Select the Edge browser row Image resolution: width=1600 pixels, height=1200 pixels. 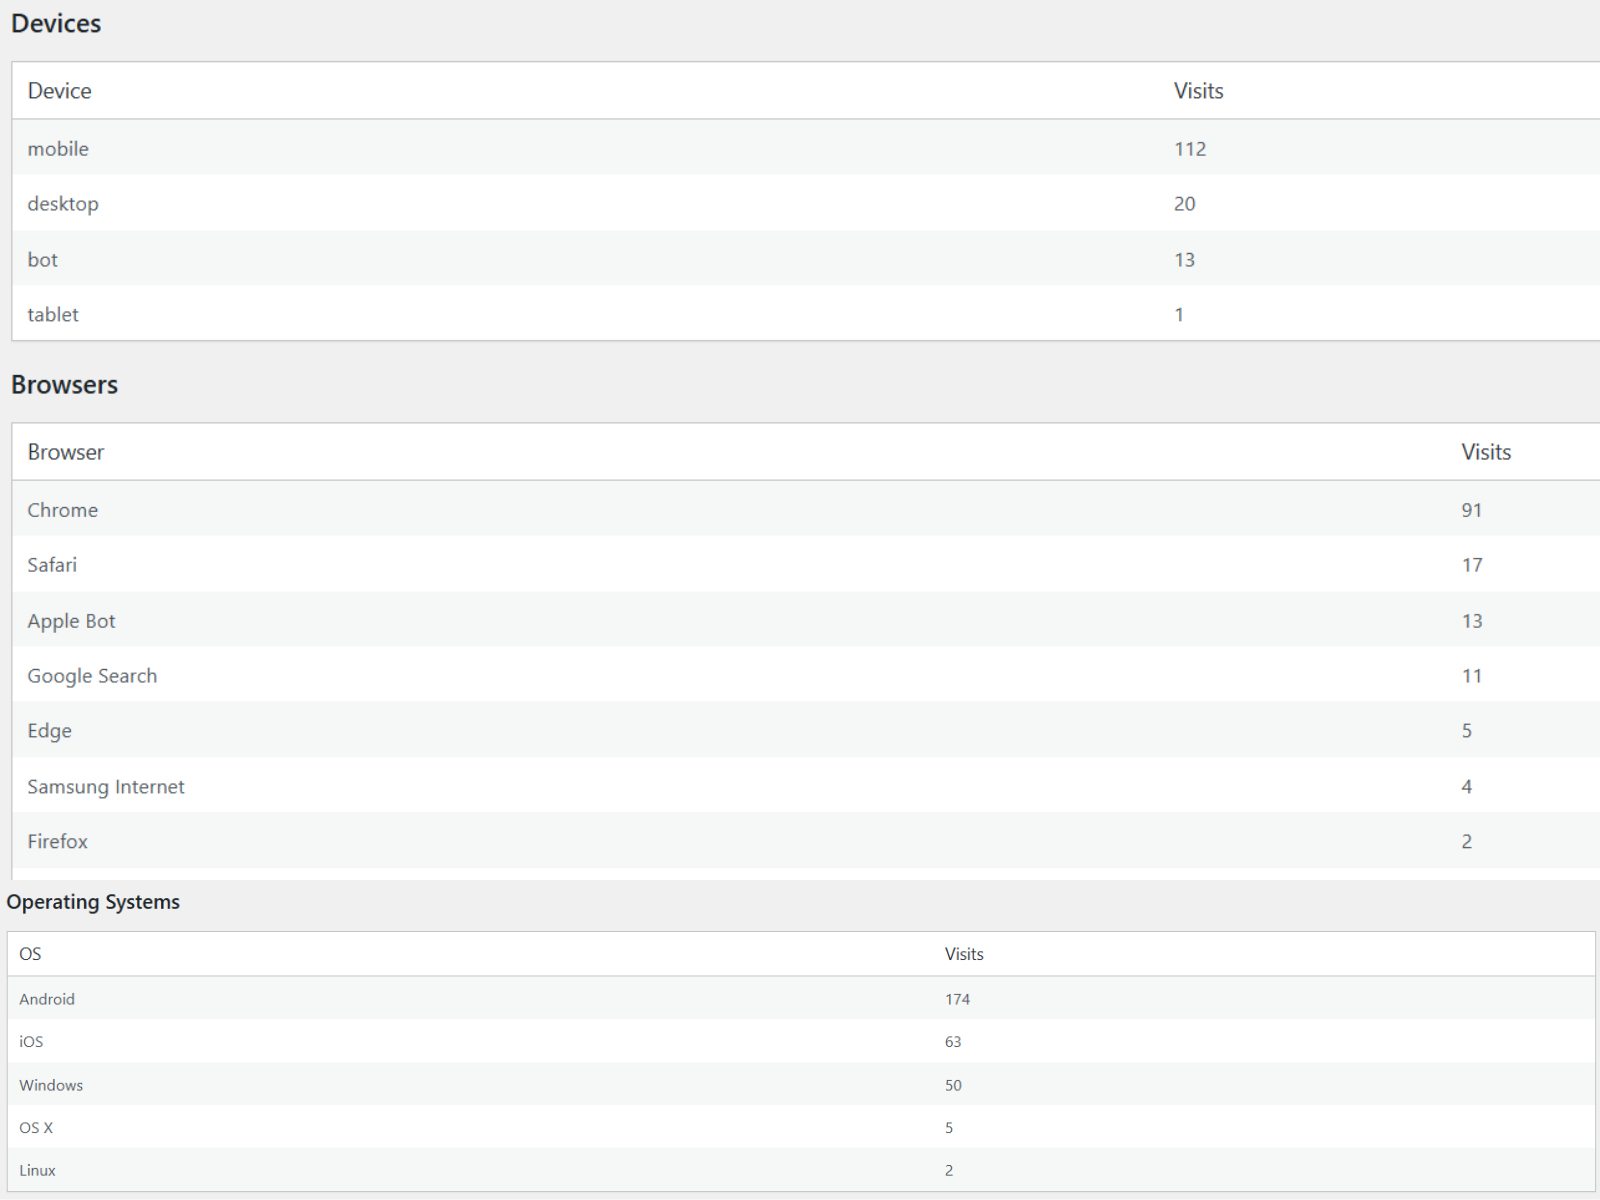pos(49,731)
